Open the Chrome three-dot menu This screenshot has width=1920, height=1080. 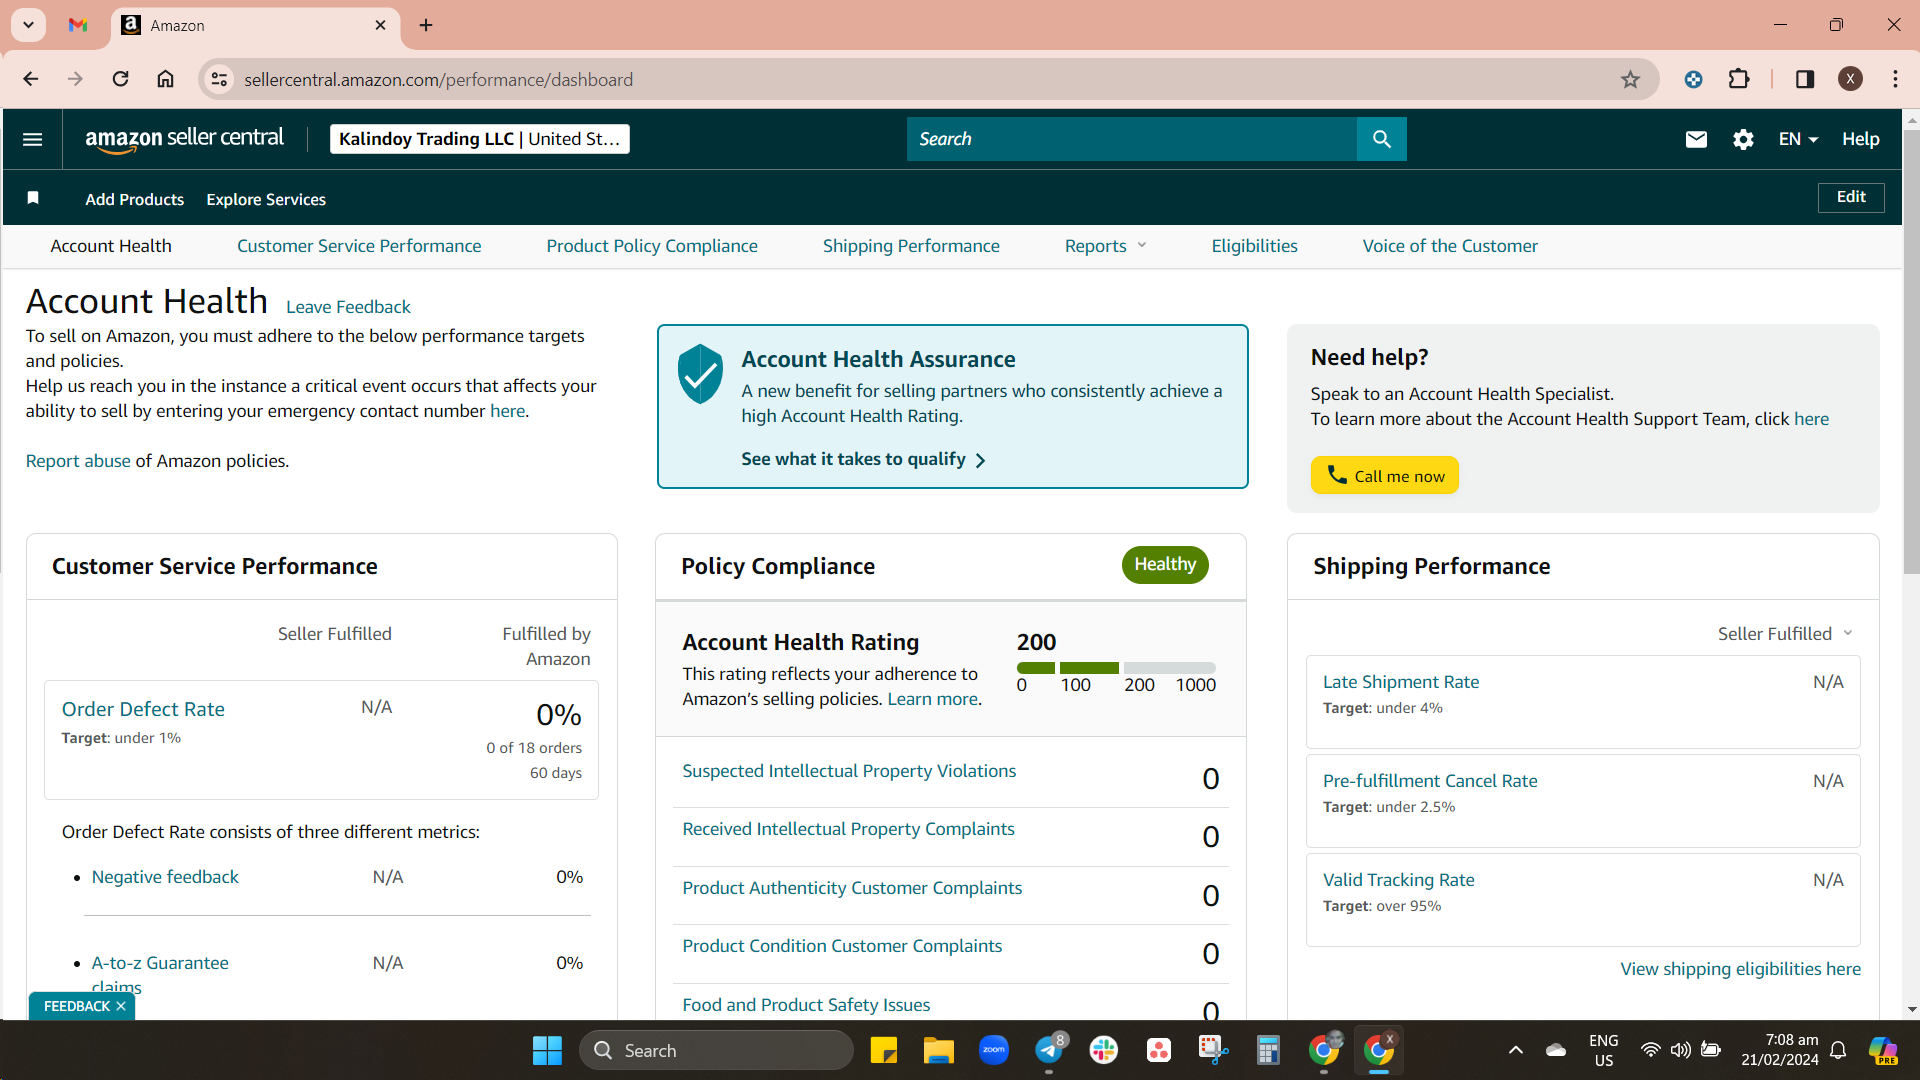(1895, 79)
